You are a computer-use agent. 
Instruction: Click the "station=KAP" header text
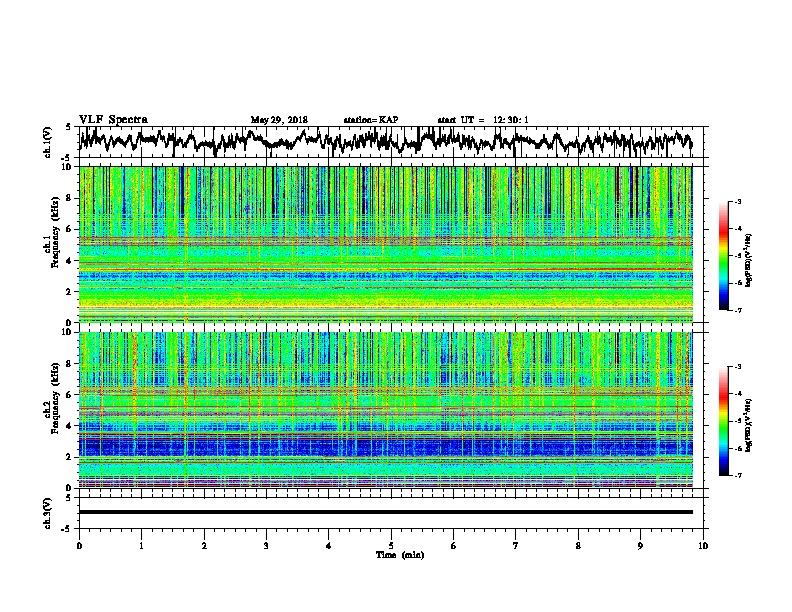pos(371,120)
